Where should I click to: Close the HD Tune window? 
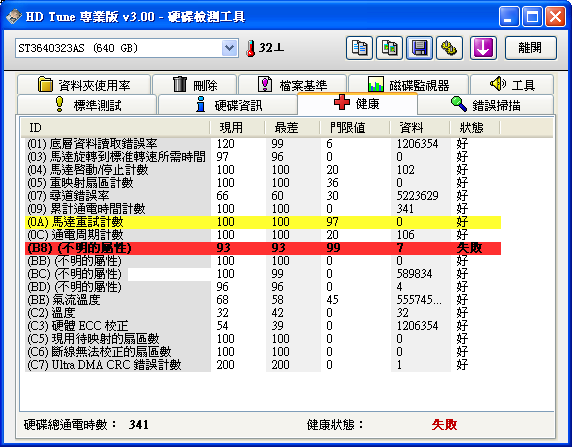[x=556, y=16]
